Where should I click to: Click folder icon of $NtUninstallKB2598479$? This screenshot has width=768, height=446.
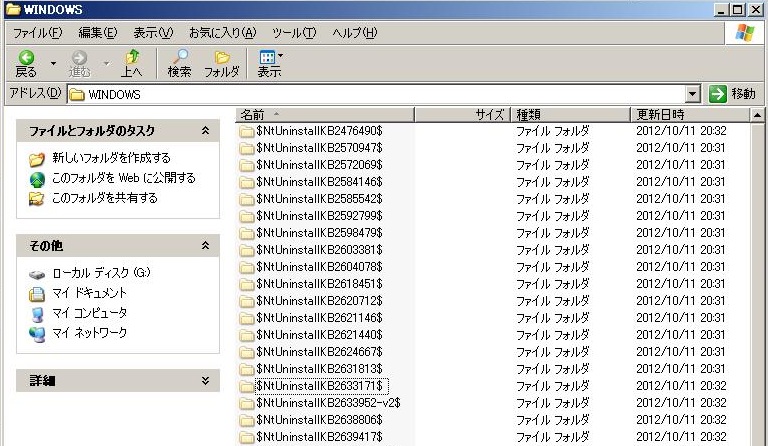click(246, 233)
